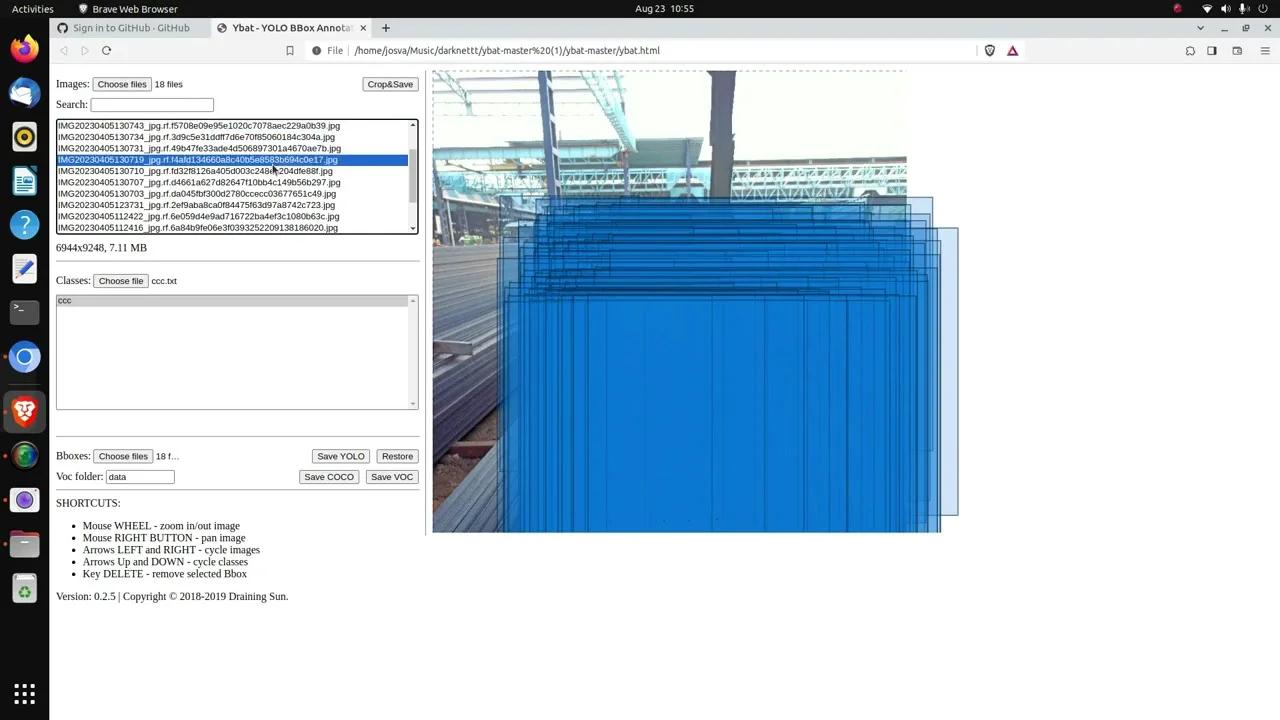This screenshot has width=1280, height=720.
Task: Select image IMG20230405130710 in the file list
Action: 195,171
